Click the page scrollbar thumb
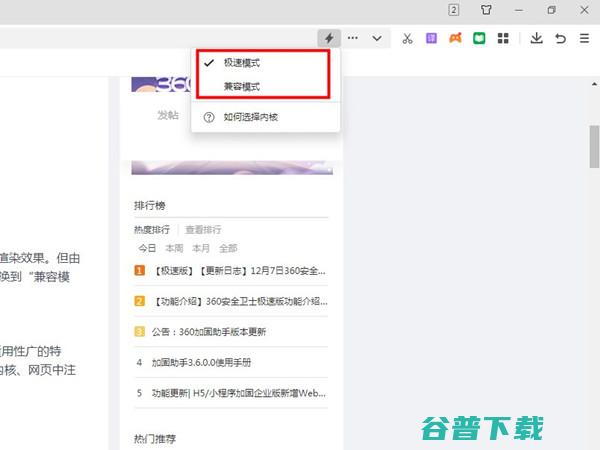600x450 pixels. 594,147
